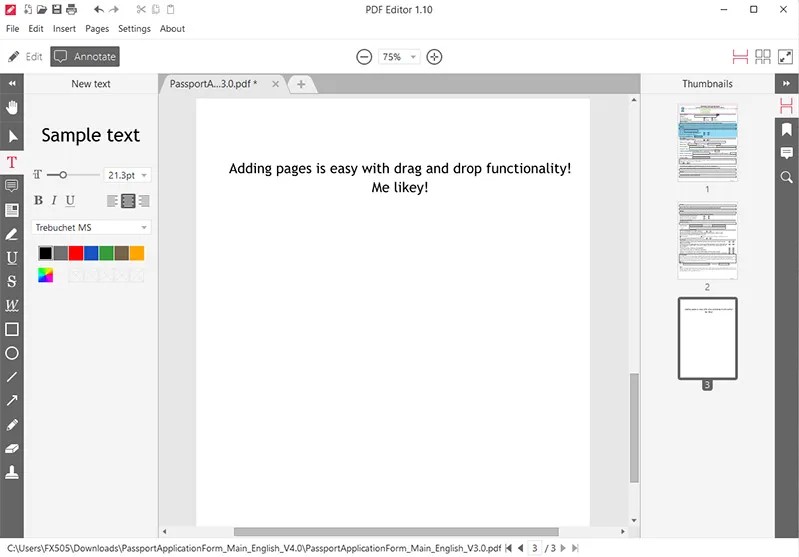This screenshot has width=799, height=557.
Task: Select the Eraser tool
Action: (12, 448)
